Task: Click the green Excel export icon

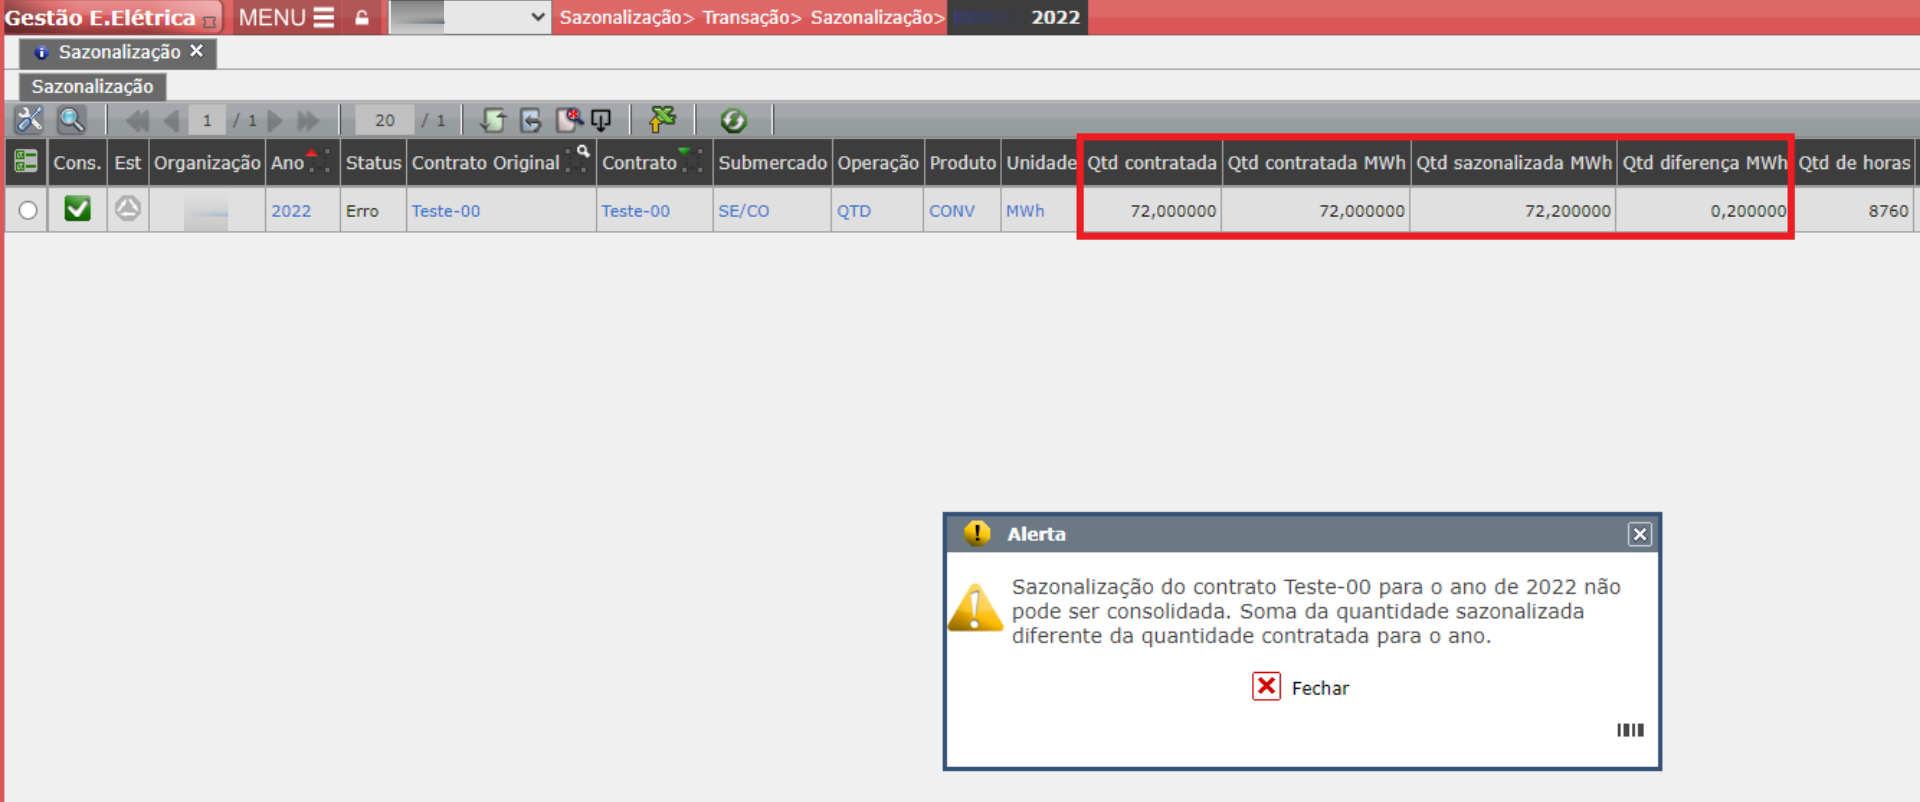Action: 662,120
